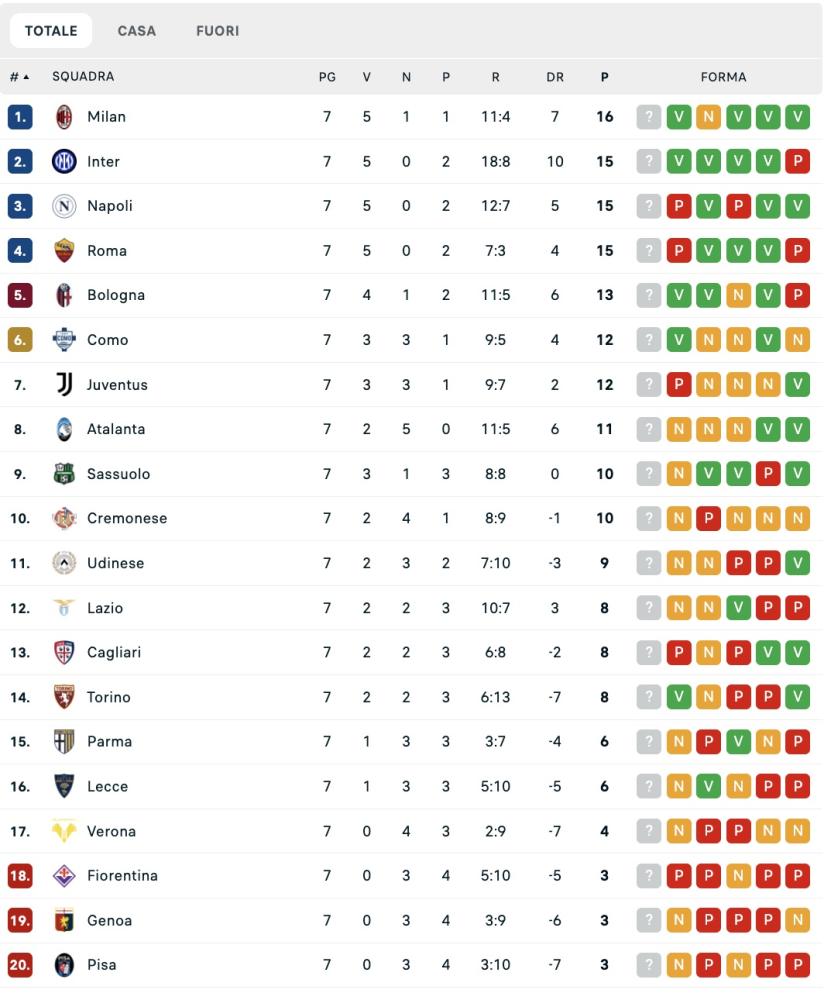Switch to the FUORI tab
824x1000 pixels.
point(217,31)
